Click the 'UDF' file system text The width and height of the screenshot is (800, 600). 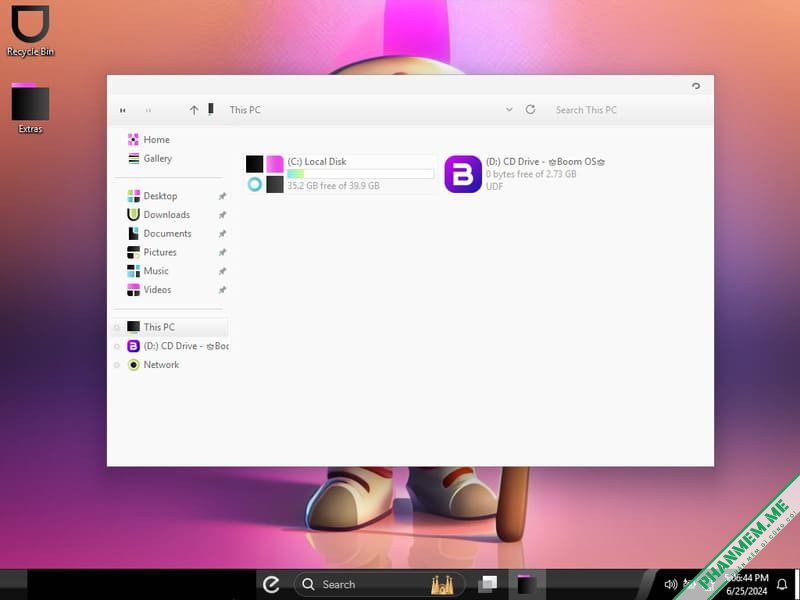[x=494, y=186]
